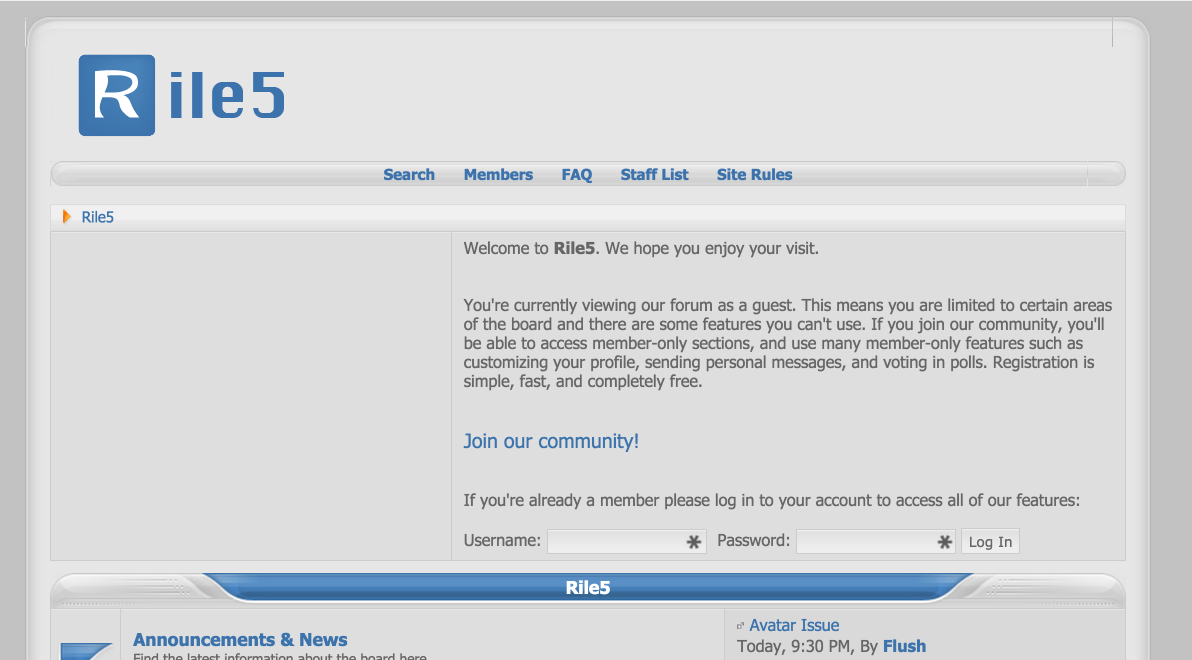Viewport: 1192px width, 660px height.
Task: Click the Rile5 breadcrumb link
Action: tap(97, 217)
